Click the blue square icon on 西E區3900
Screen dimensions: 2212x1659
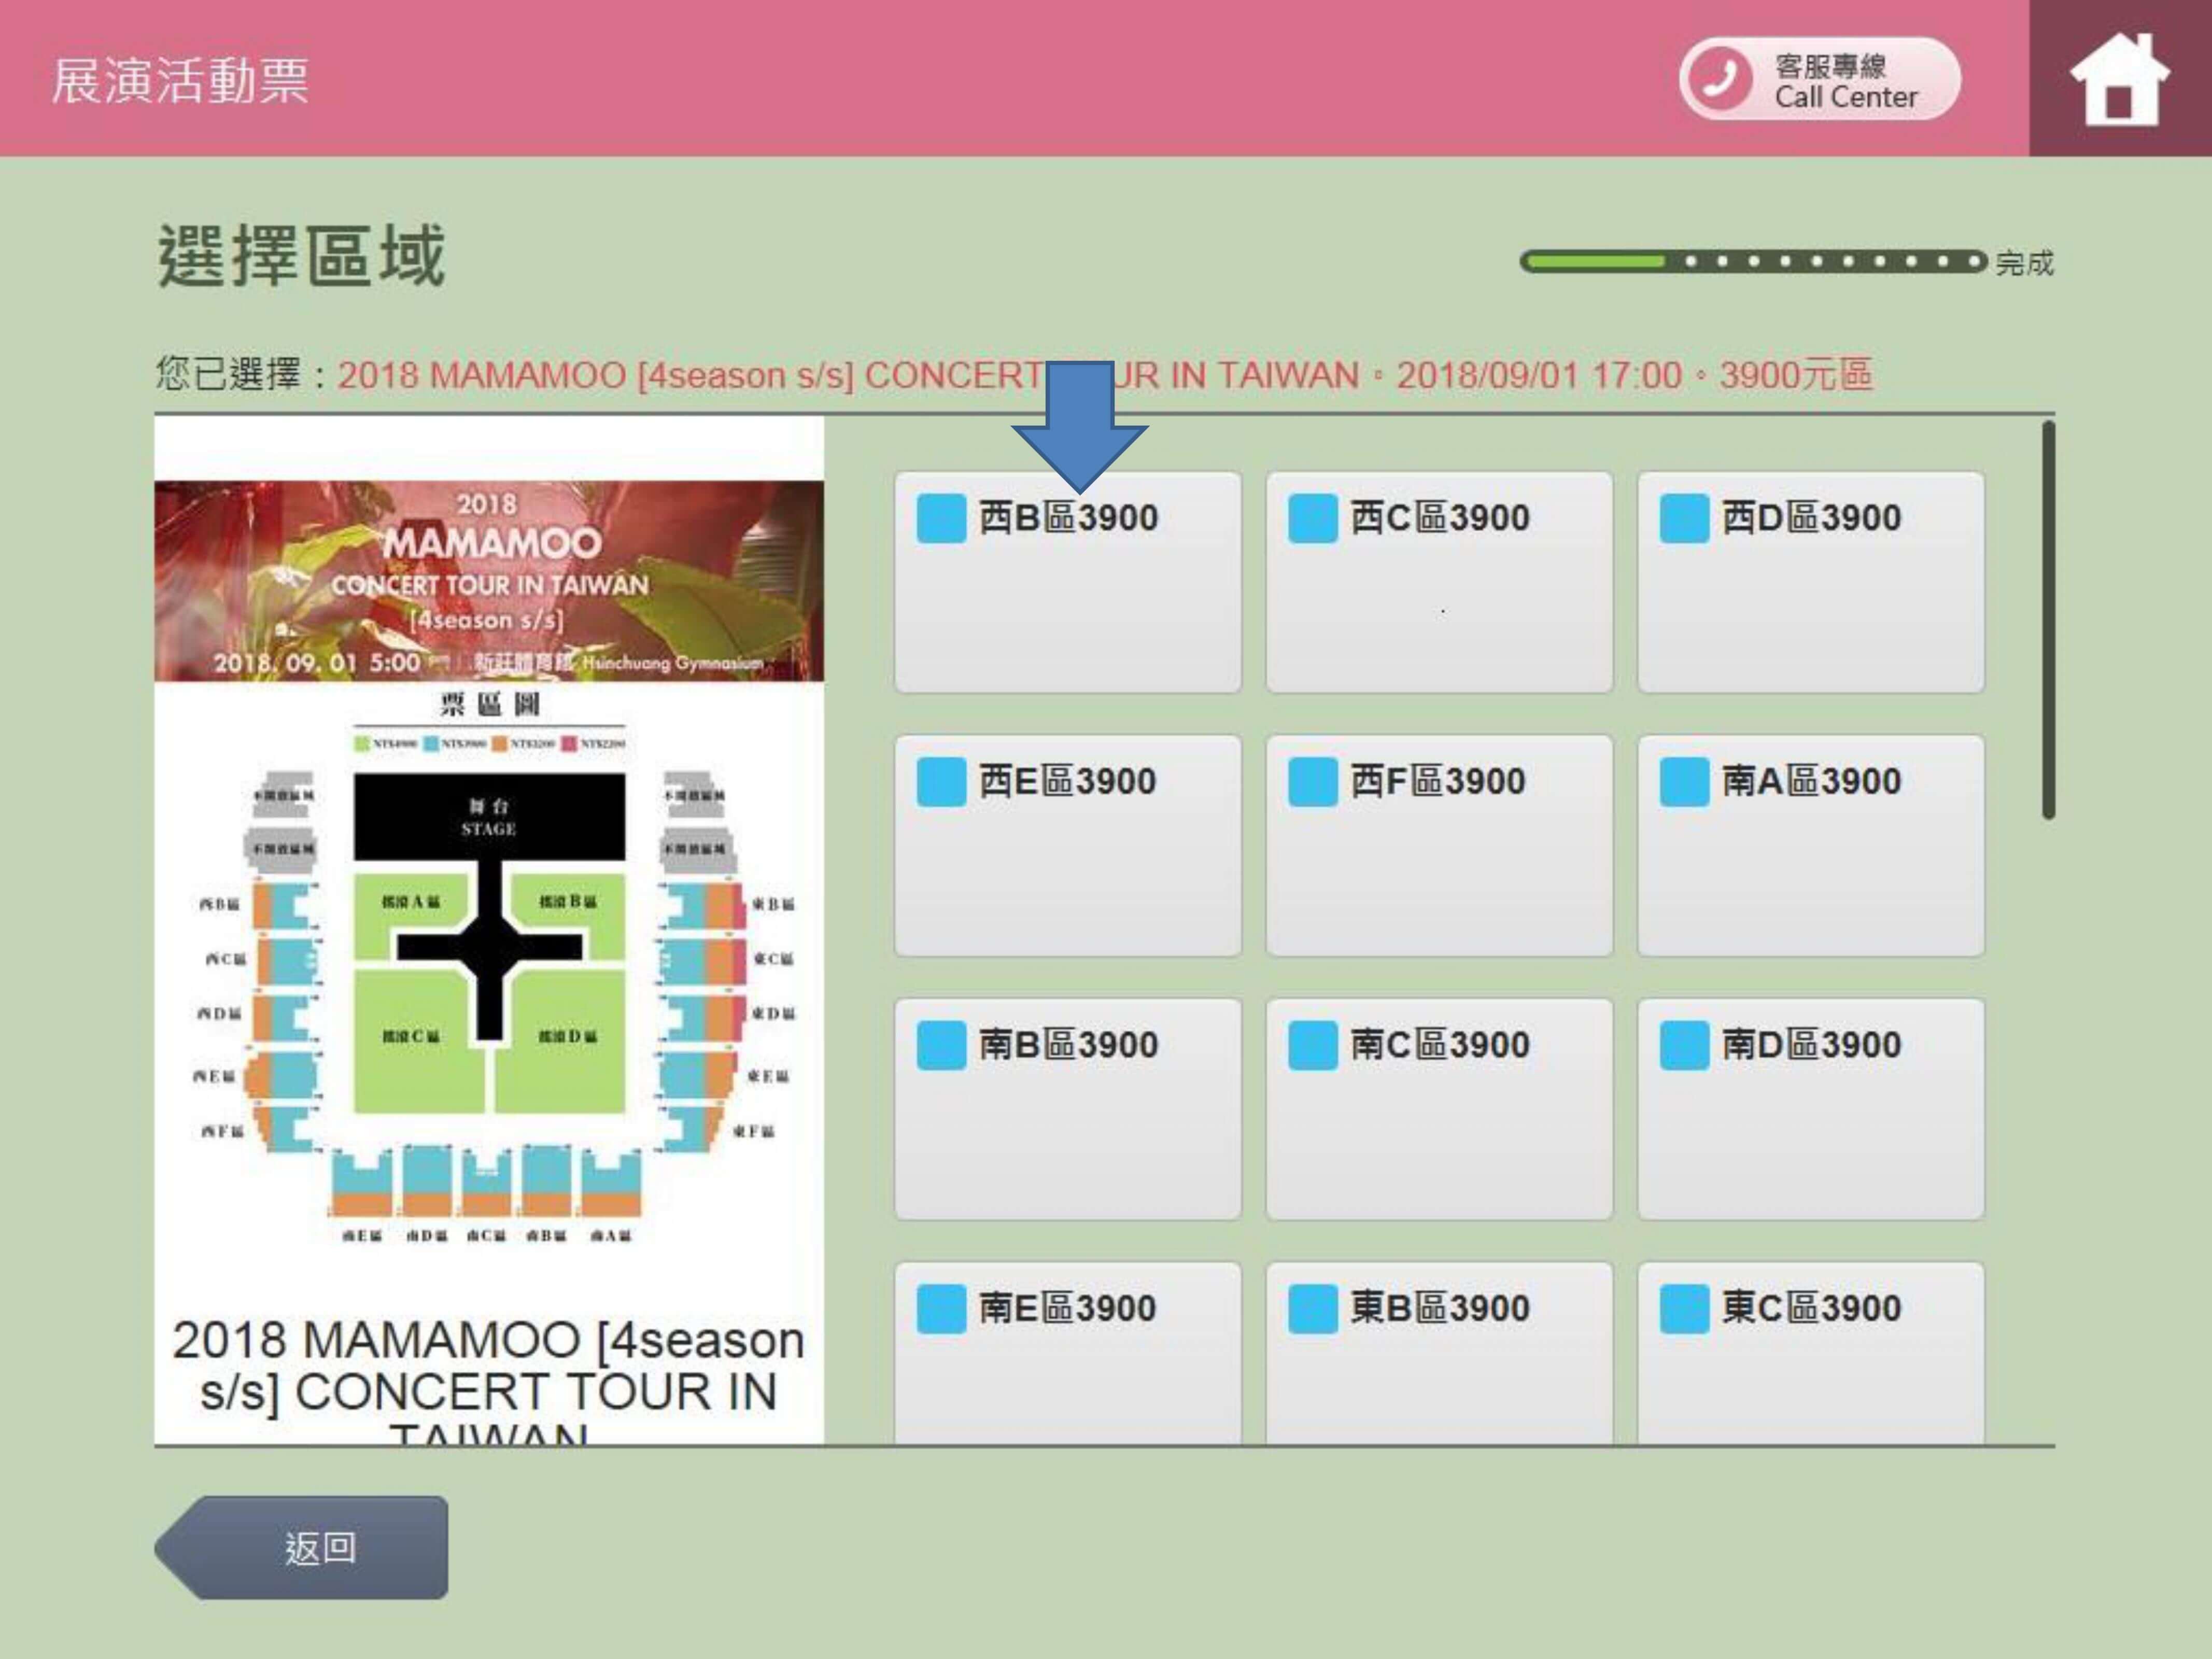[941, 781]
